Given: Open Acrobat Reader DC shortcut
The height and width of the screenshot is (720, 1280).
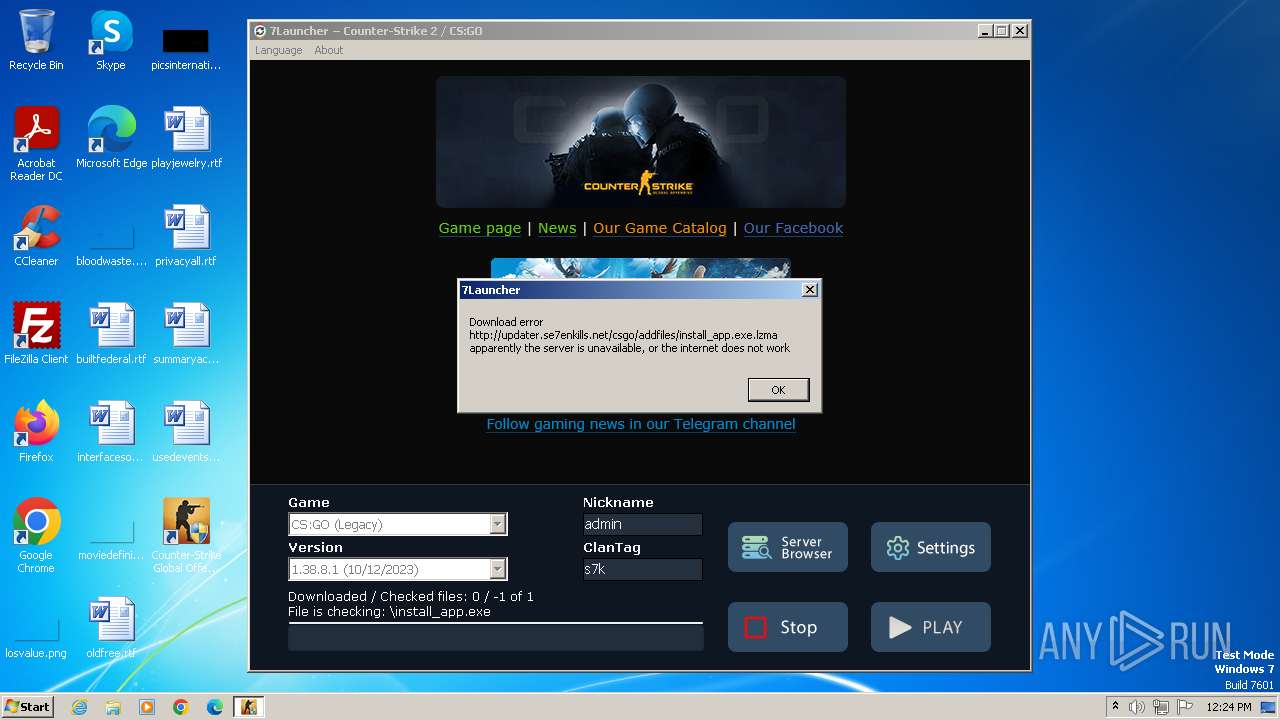Looking at the screenshot, I should click(x=36, y=144).
